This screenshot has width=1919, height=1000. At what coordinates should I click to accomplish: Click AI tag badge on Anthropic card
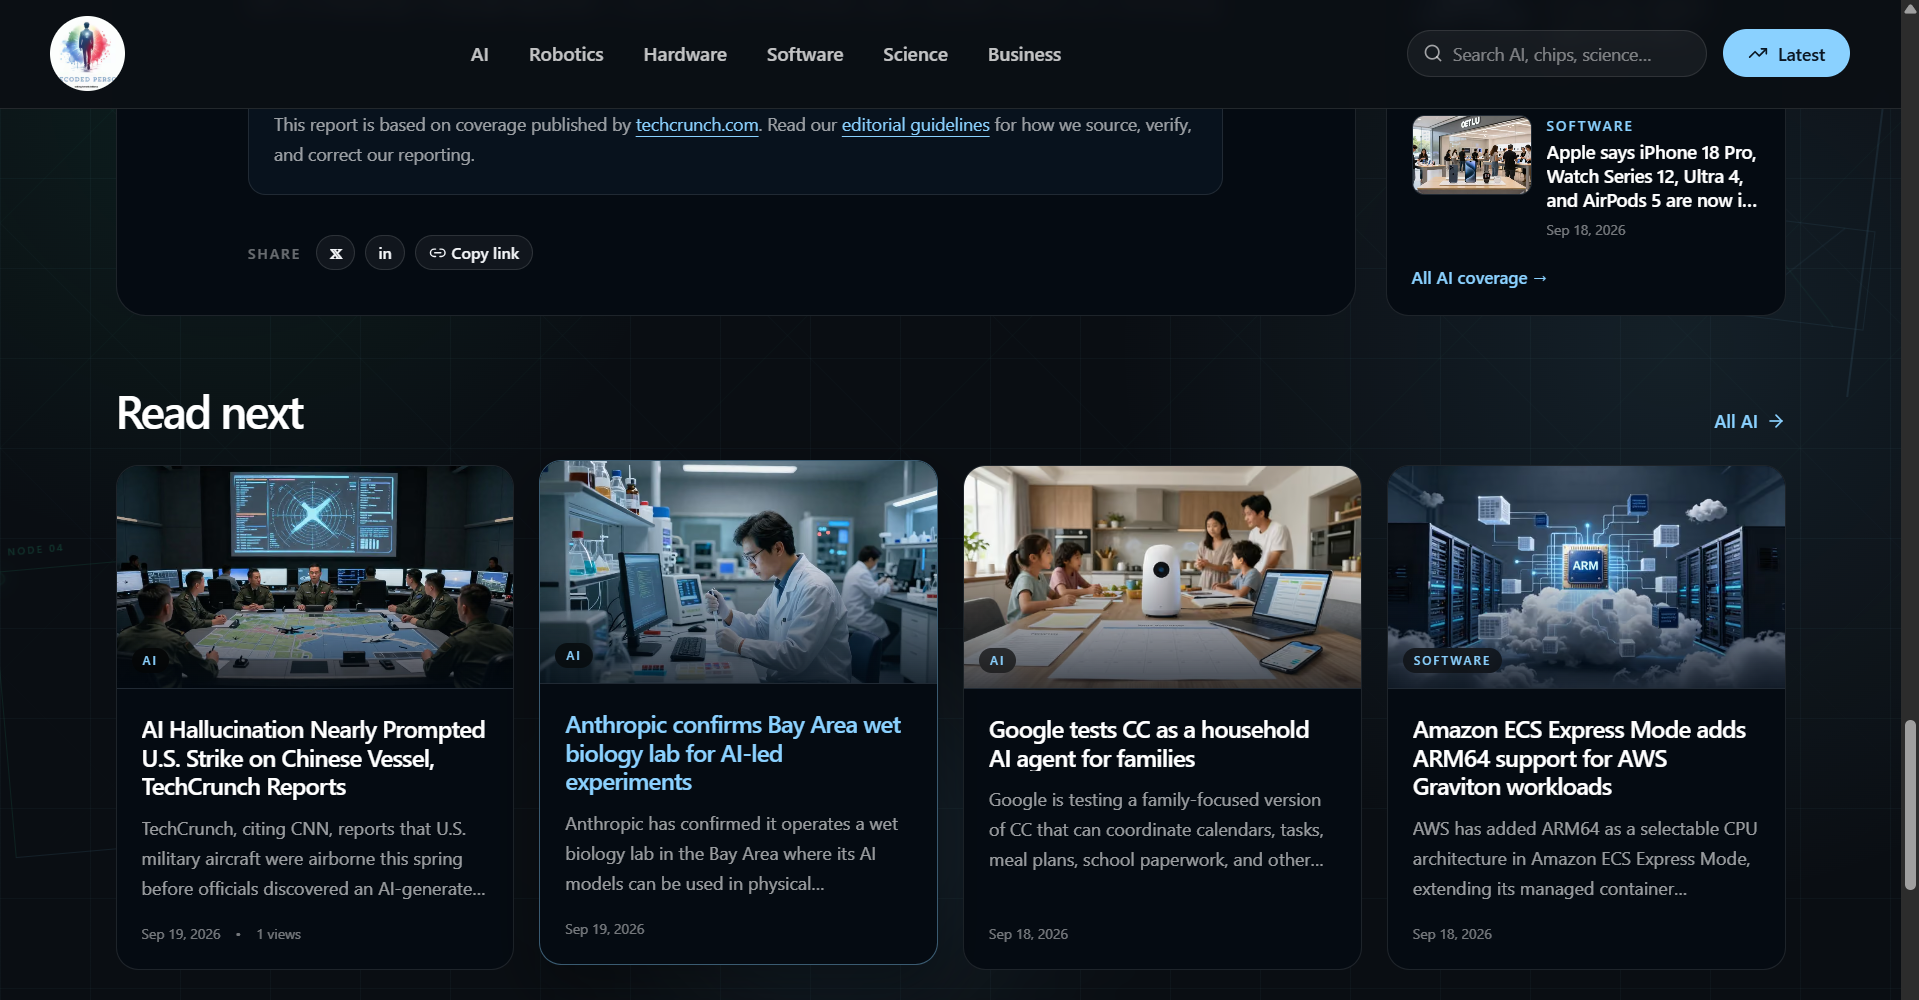click(573, 656)
